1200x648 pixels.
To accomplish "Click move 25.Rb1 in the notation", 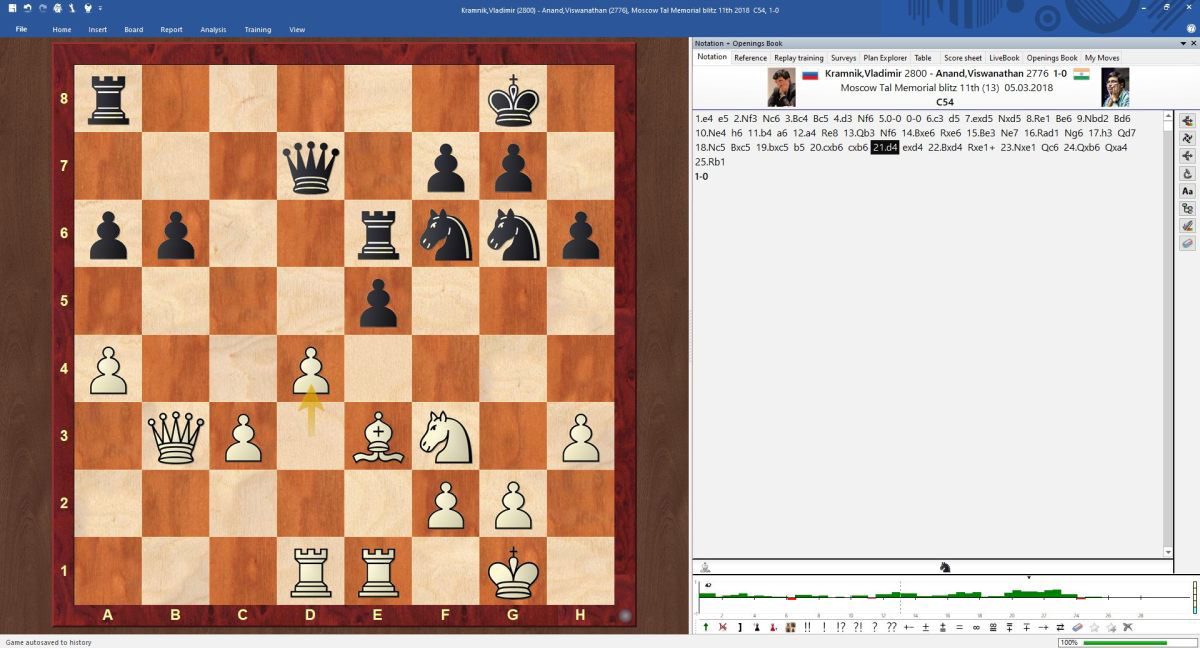I will point(709,162).
